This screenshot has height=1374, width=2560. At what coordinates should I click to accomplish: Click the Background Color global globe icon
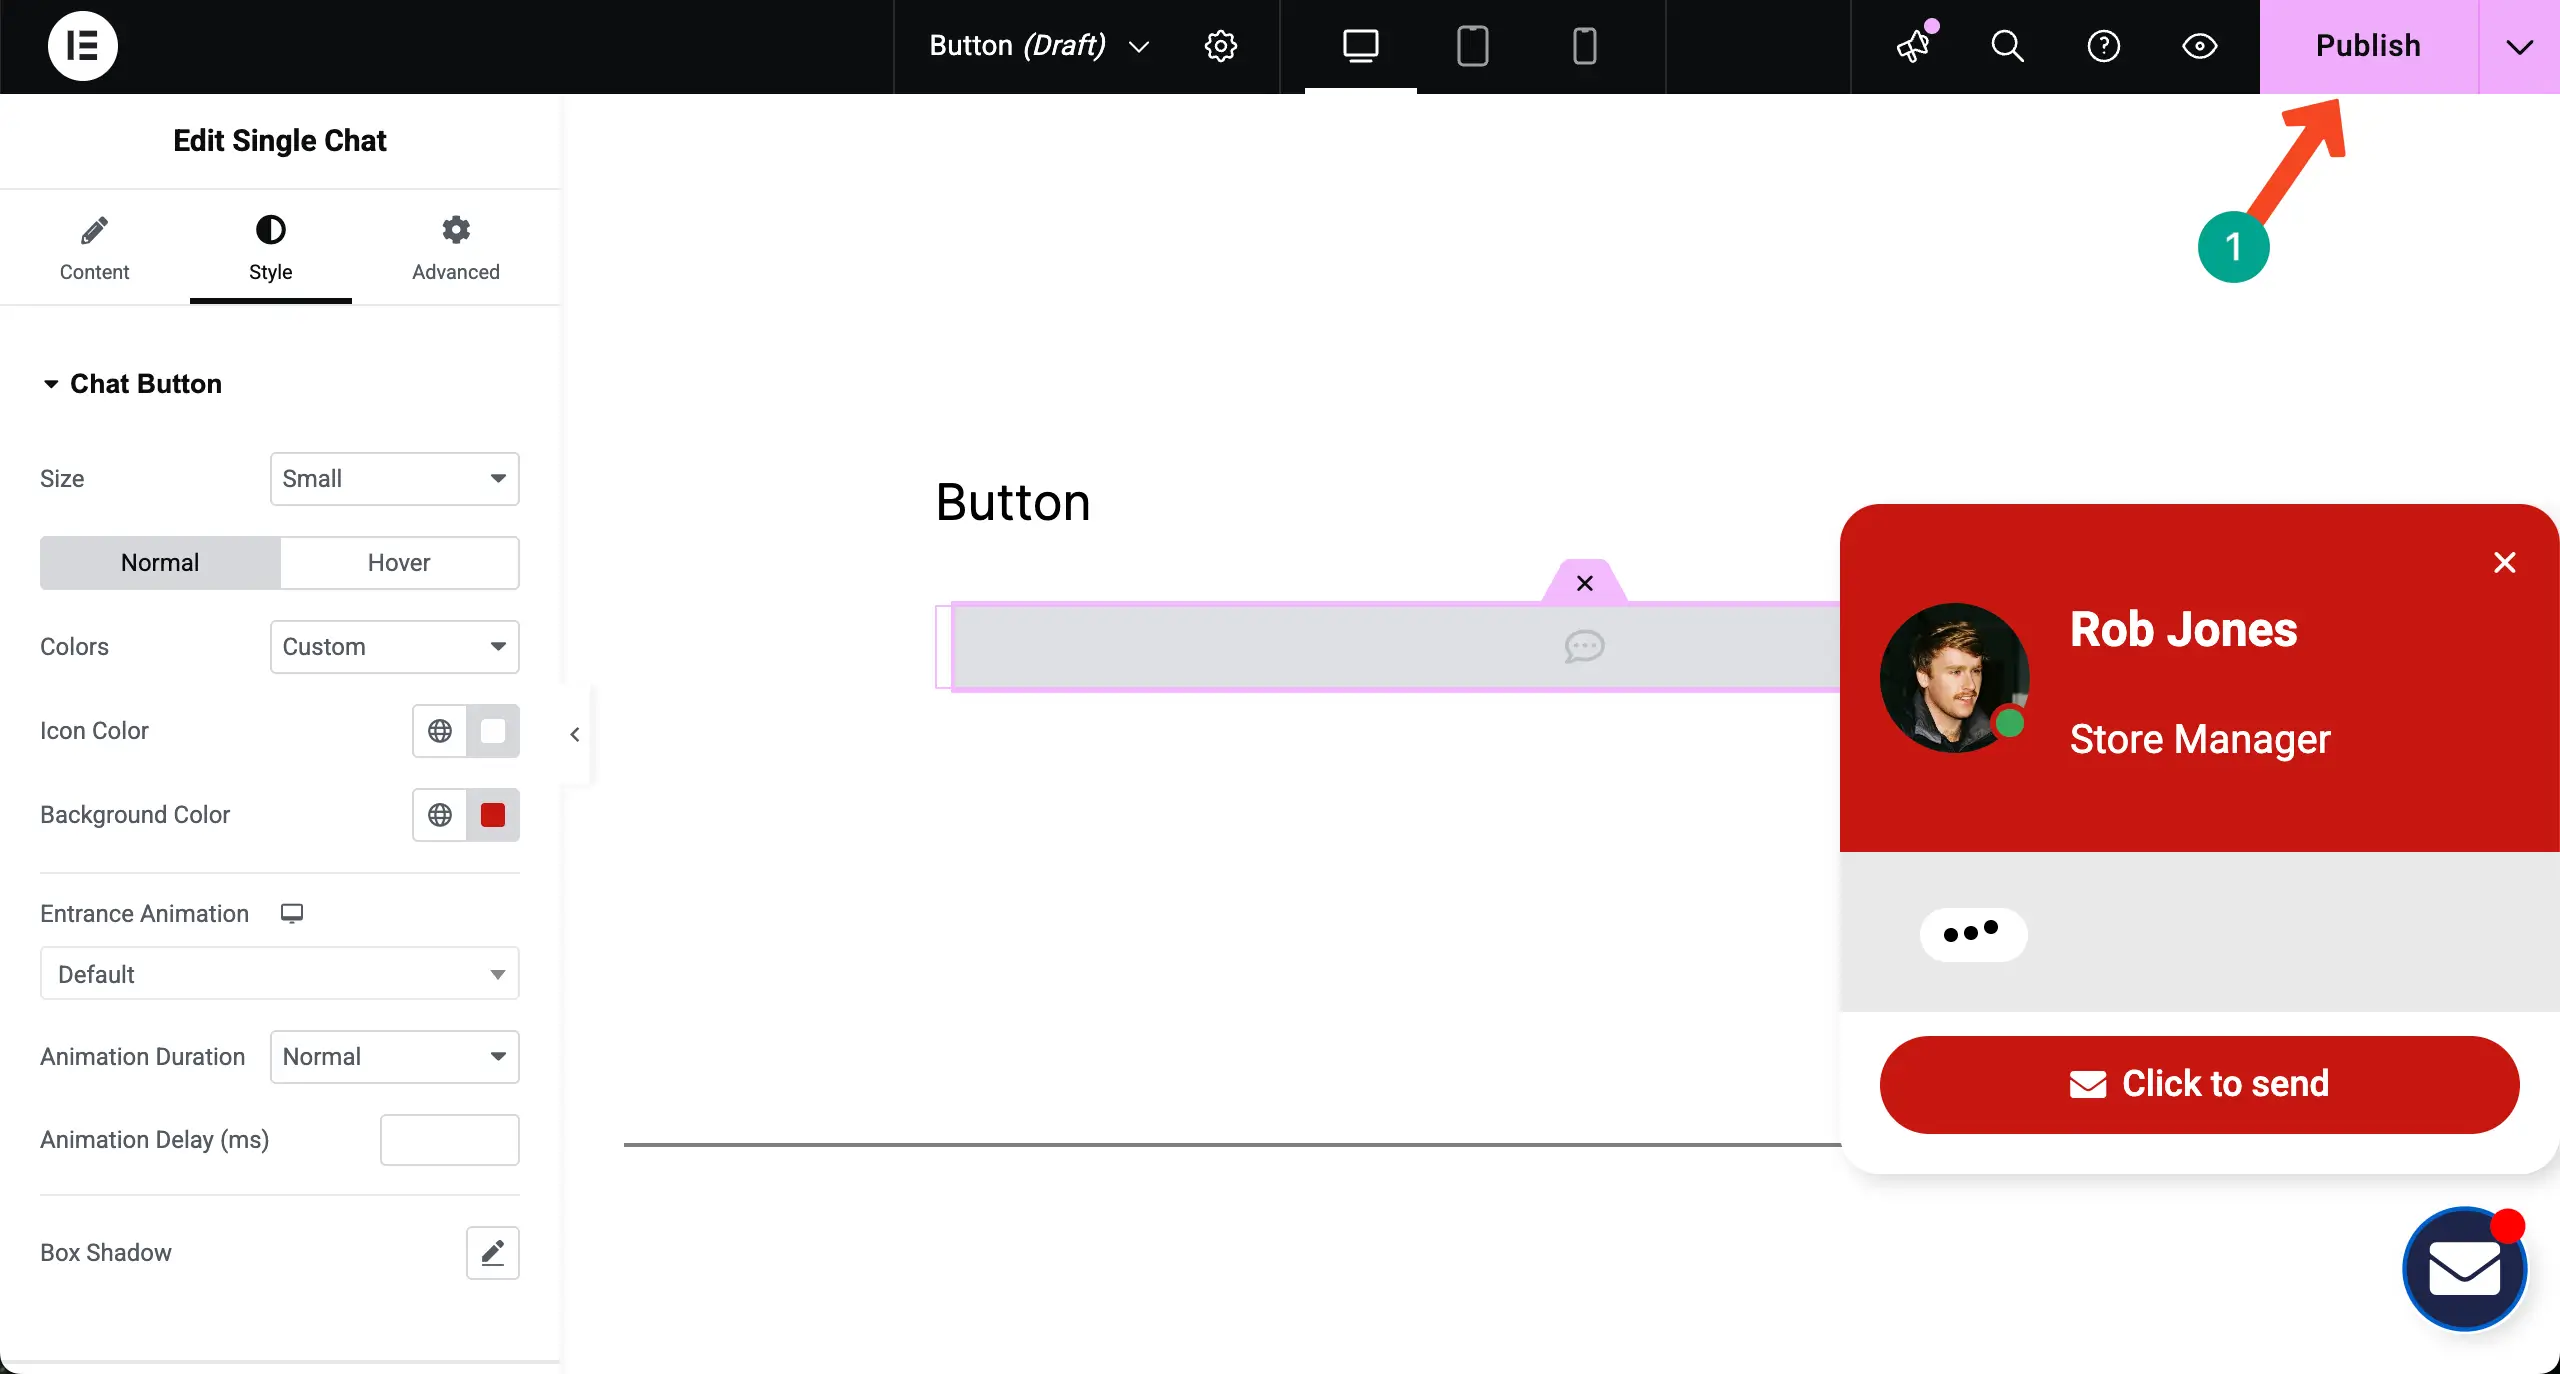click(440, 815)
